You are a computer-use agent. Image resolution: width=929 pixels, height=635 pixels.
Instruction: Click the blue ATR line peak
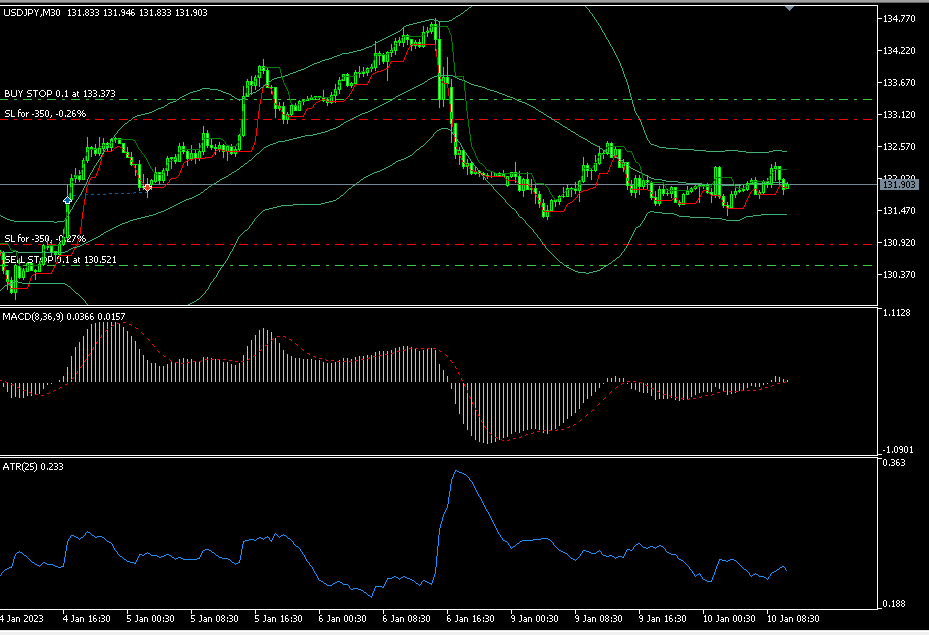456,471
